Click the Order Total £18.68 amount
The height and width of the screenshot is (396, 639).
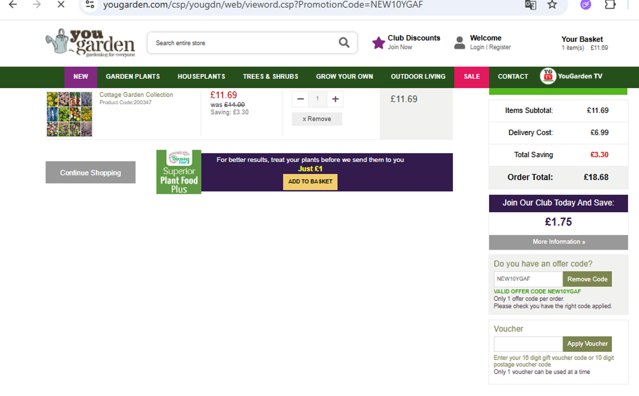pyautogui.click(x=596, y=177)
